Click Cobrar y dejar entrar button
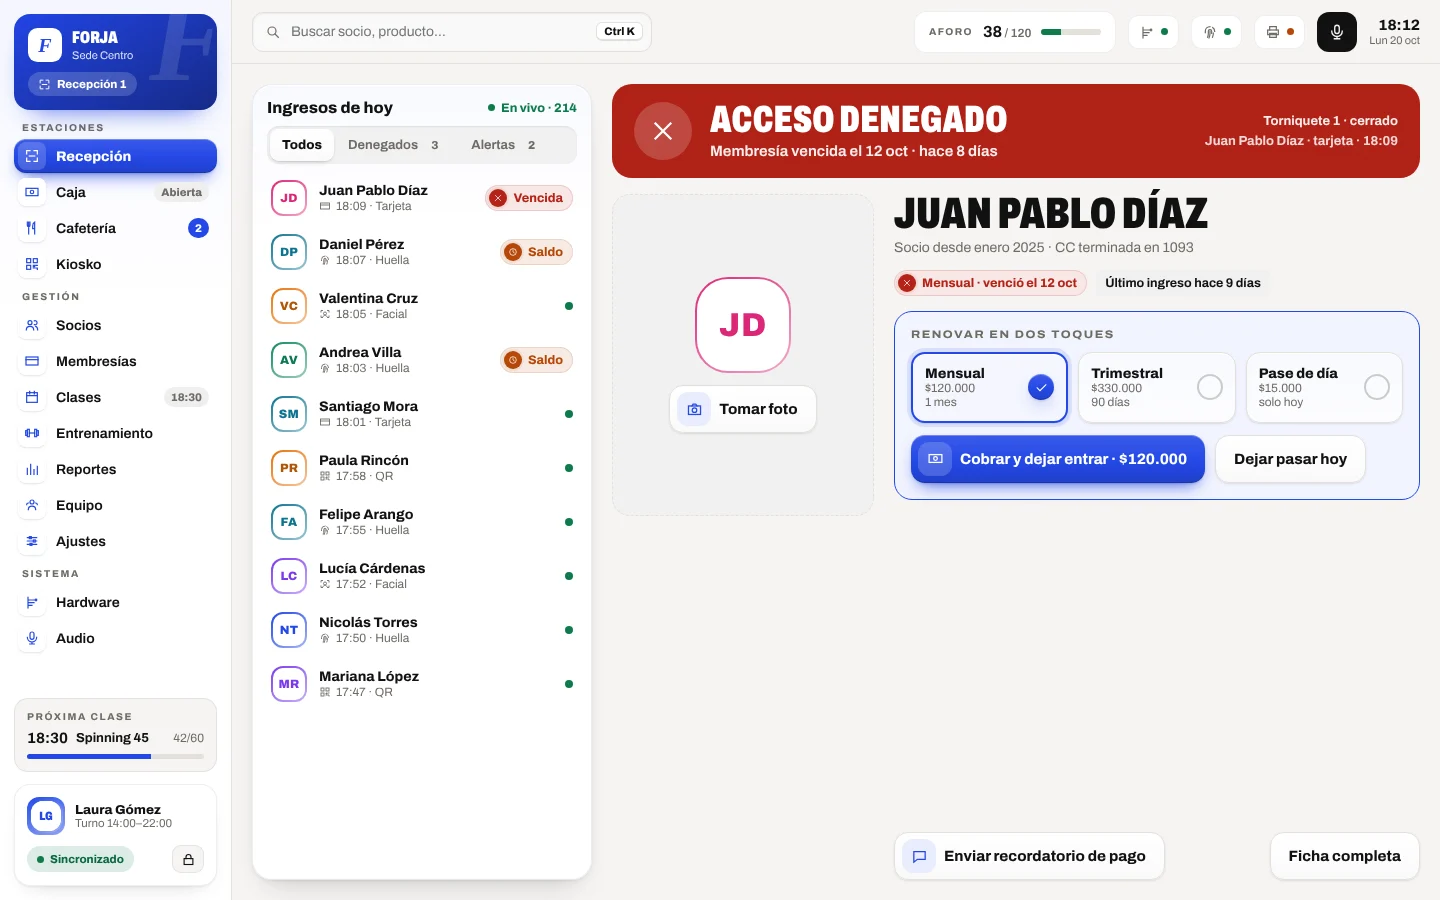 (x=1057, y=459)
